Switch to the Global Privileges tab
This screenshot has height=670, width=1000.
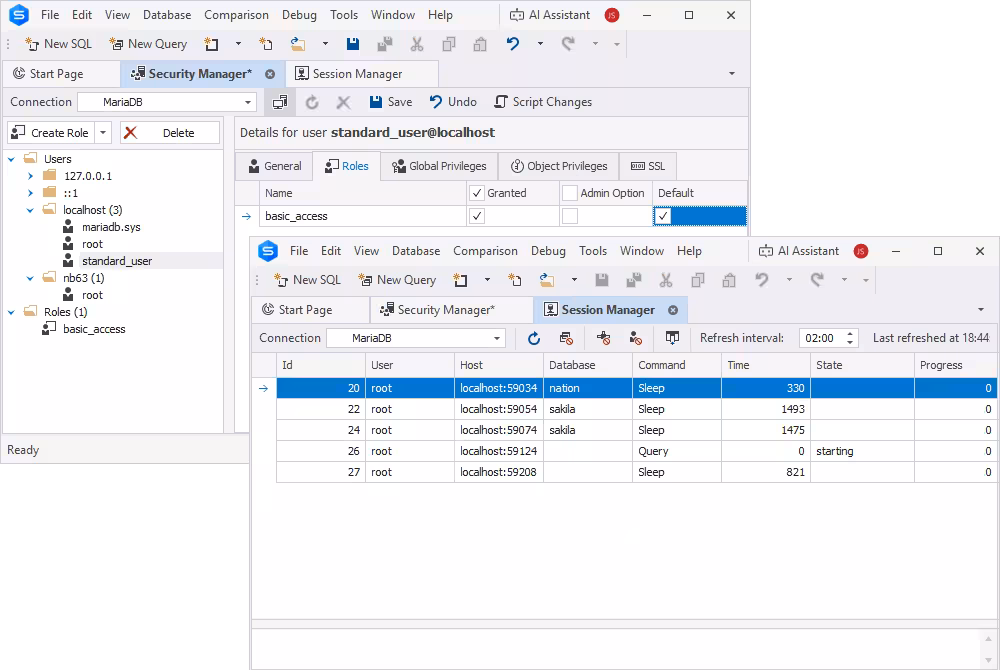(x=439, y=166)
